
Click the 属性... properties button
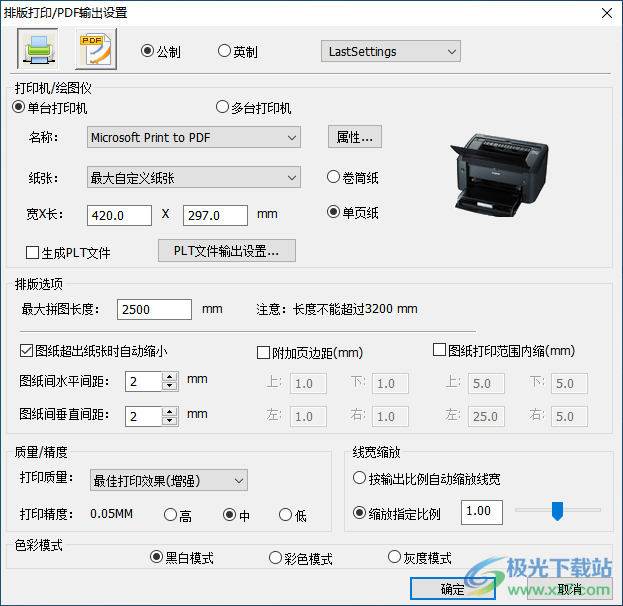pyautogui.click(x=355, y=137)
